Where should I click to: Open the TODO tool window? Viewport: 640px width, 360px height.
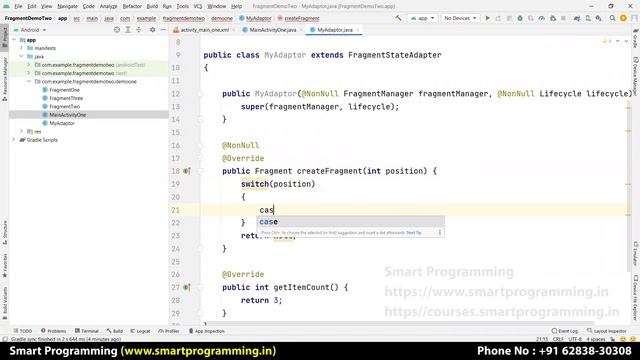22,331
